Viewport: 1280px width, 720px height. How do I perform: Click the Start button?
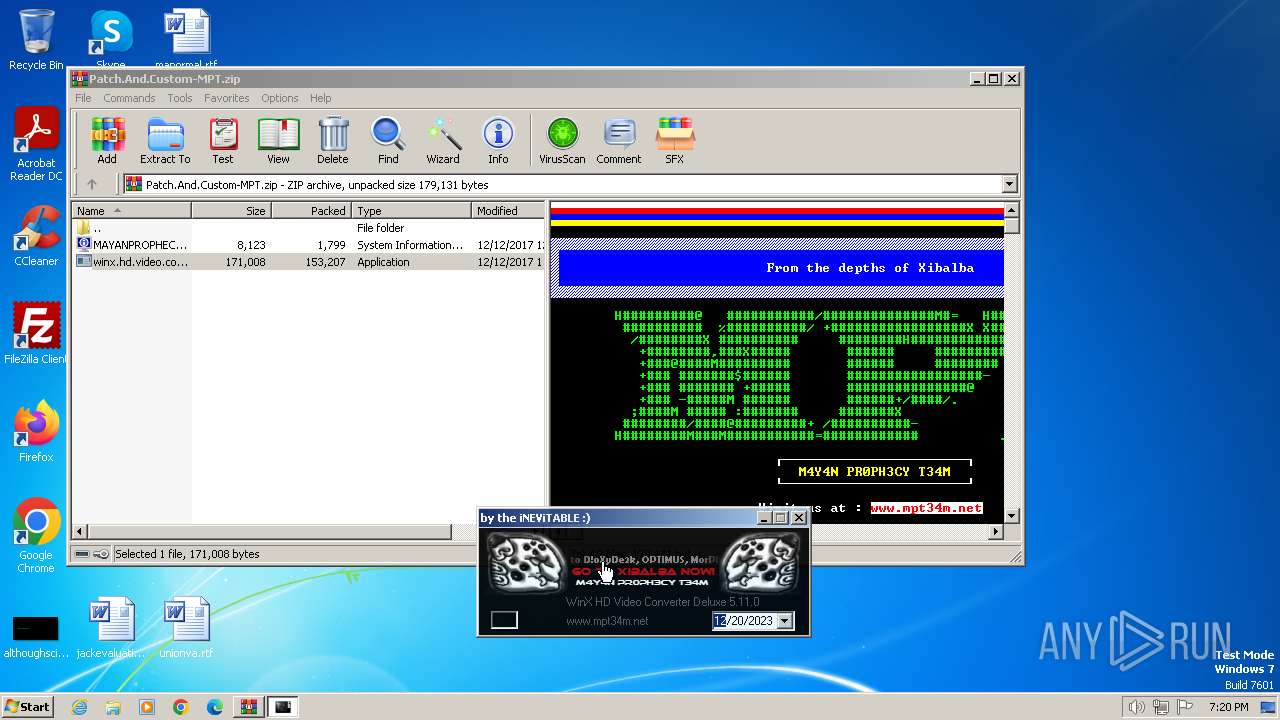28,707
